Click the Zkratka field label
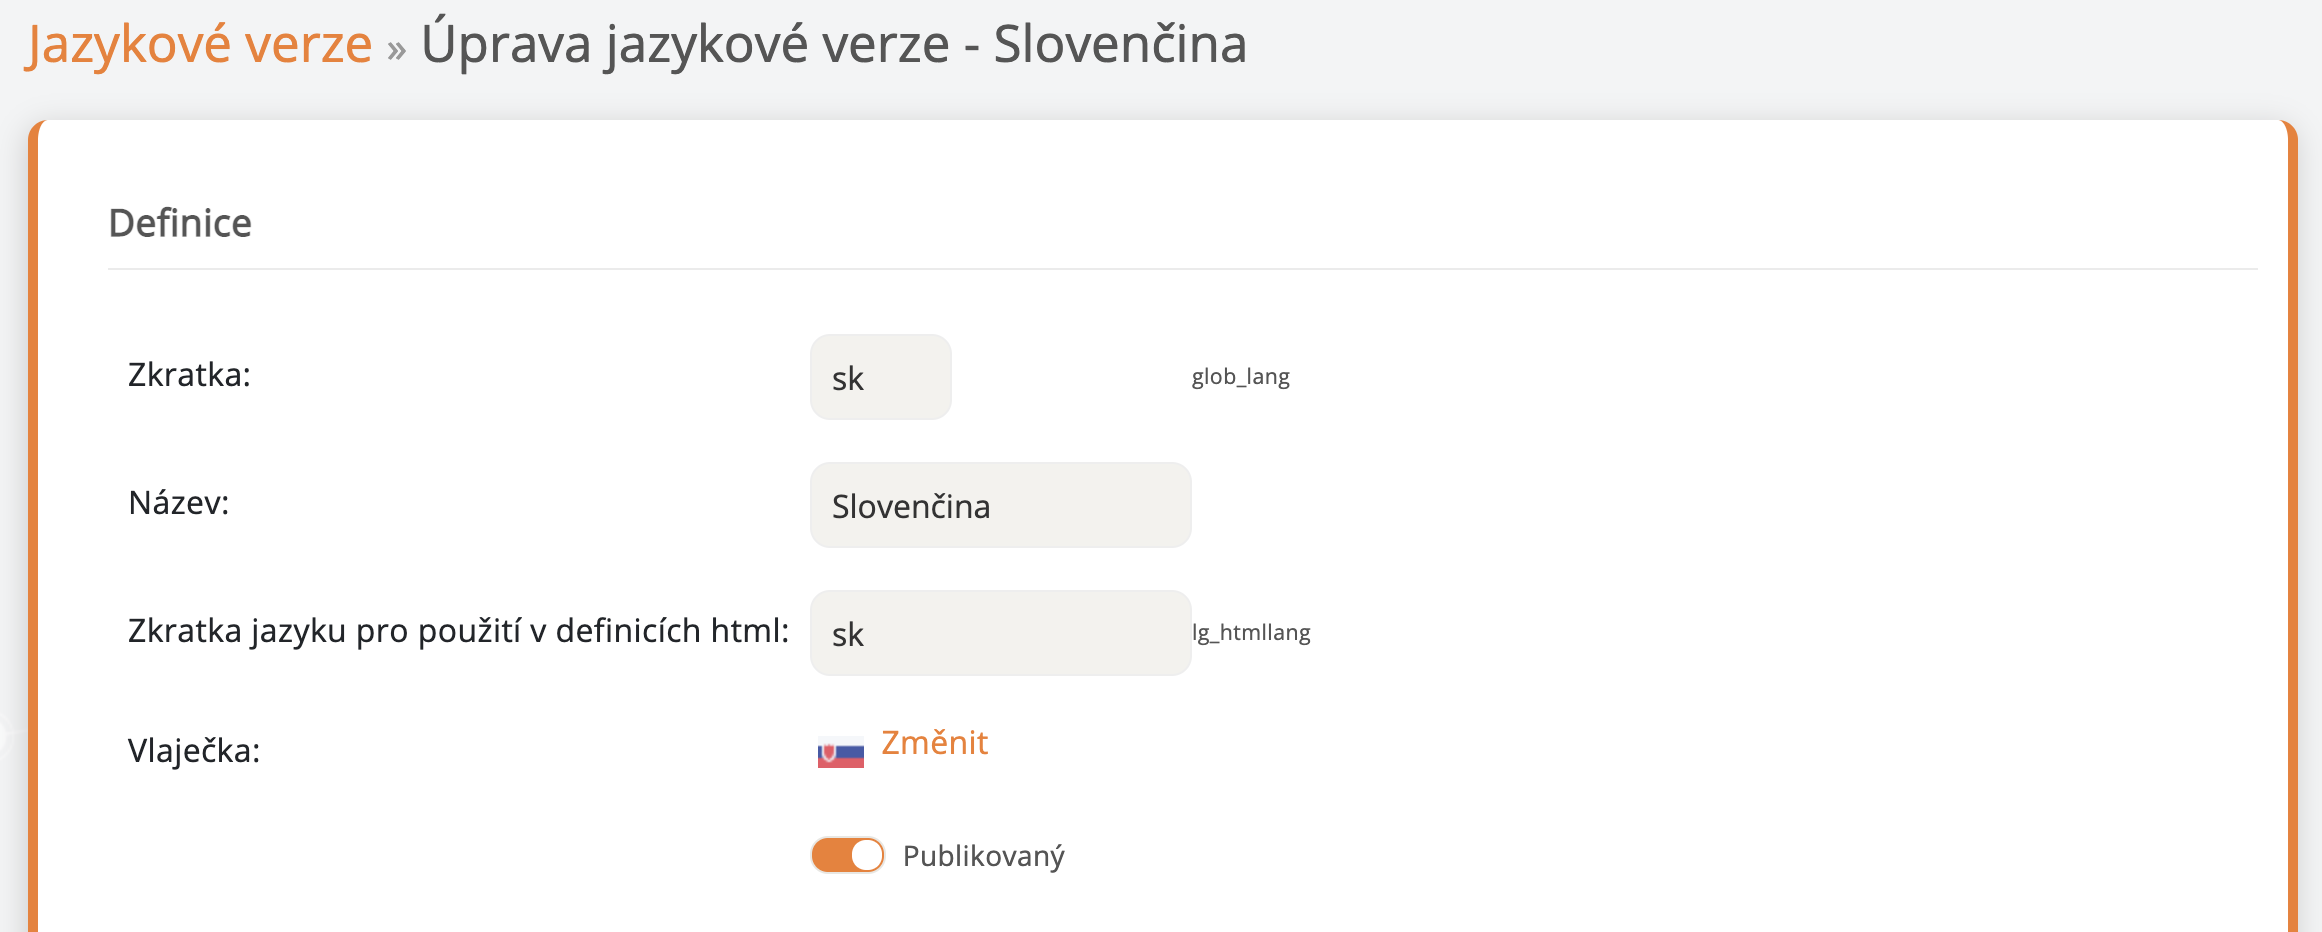Viewport: 2322px width, 932px height. tap(190, 377)
